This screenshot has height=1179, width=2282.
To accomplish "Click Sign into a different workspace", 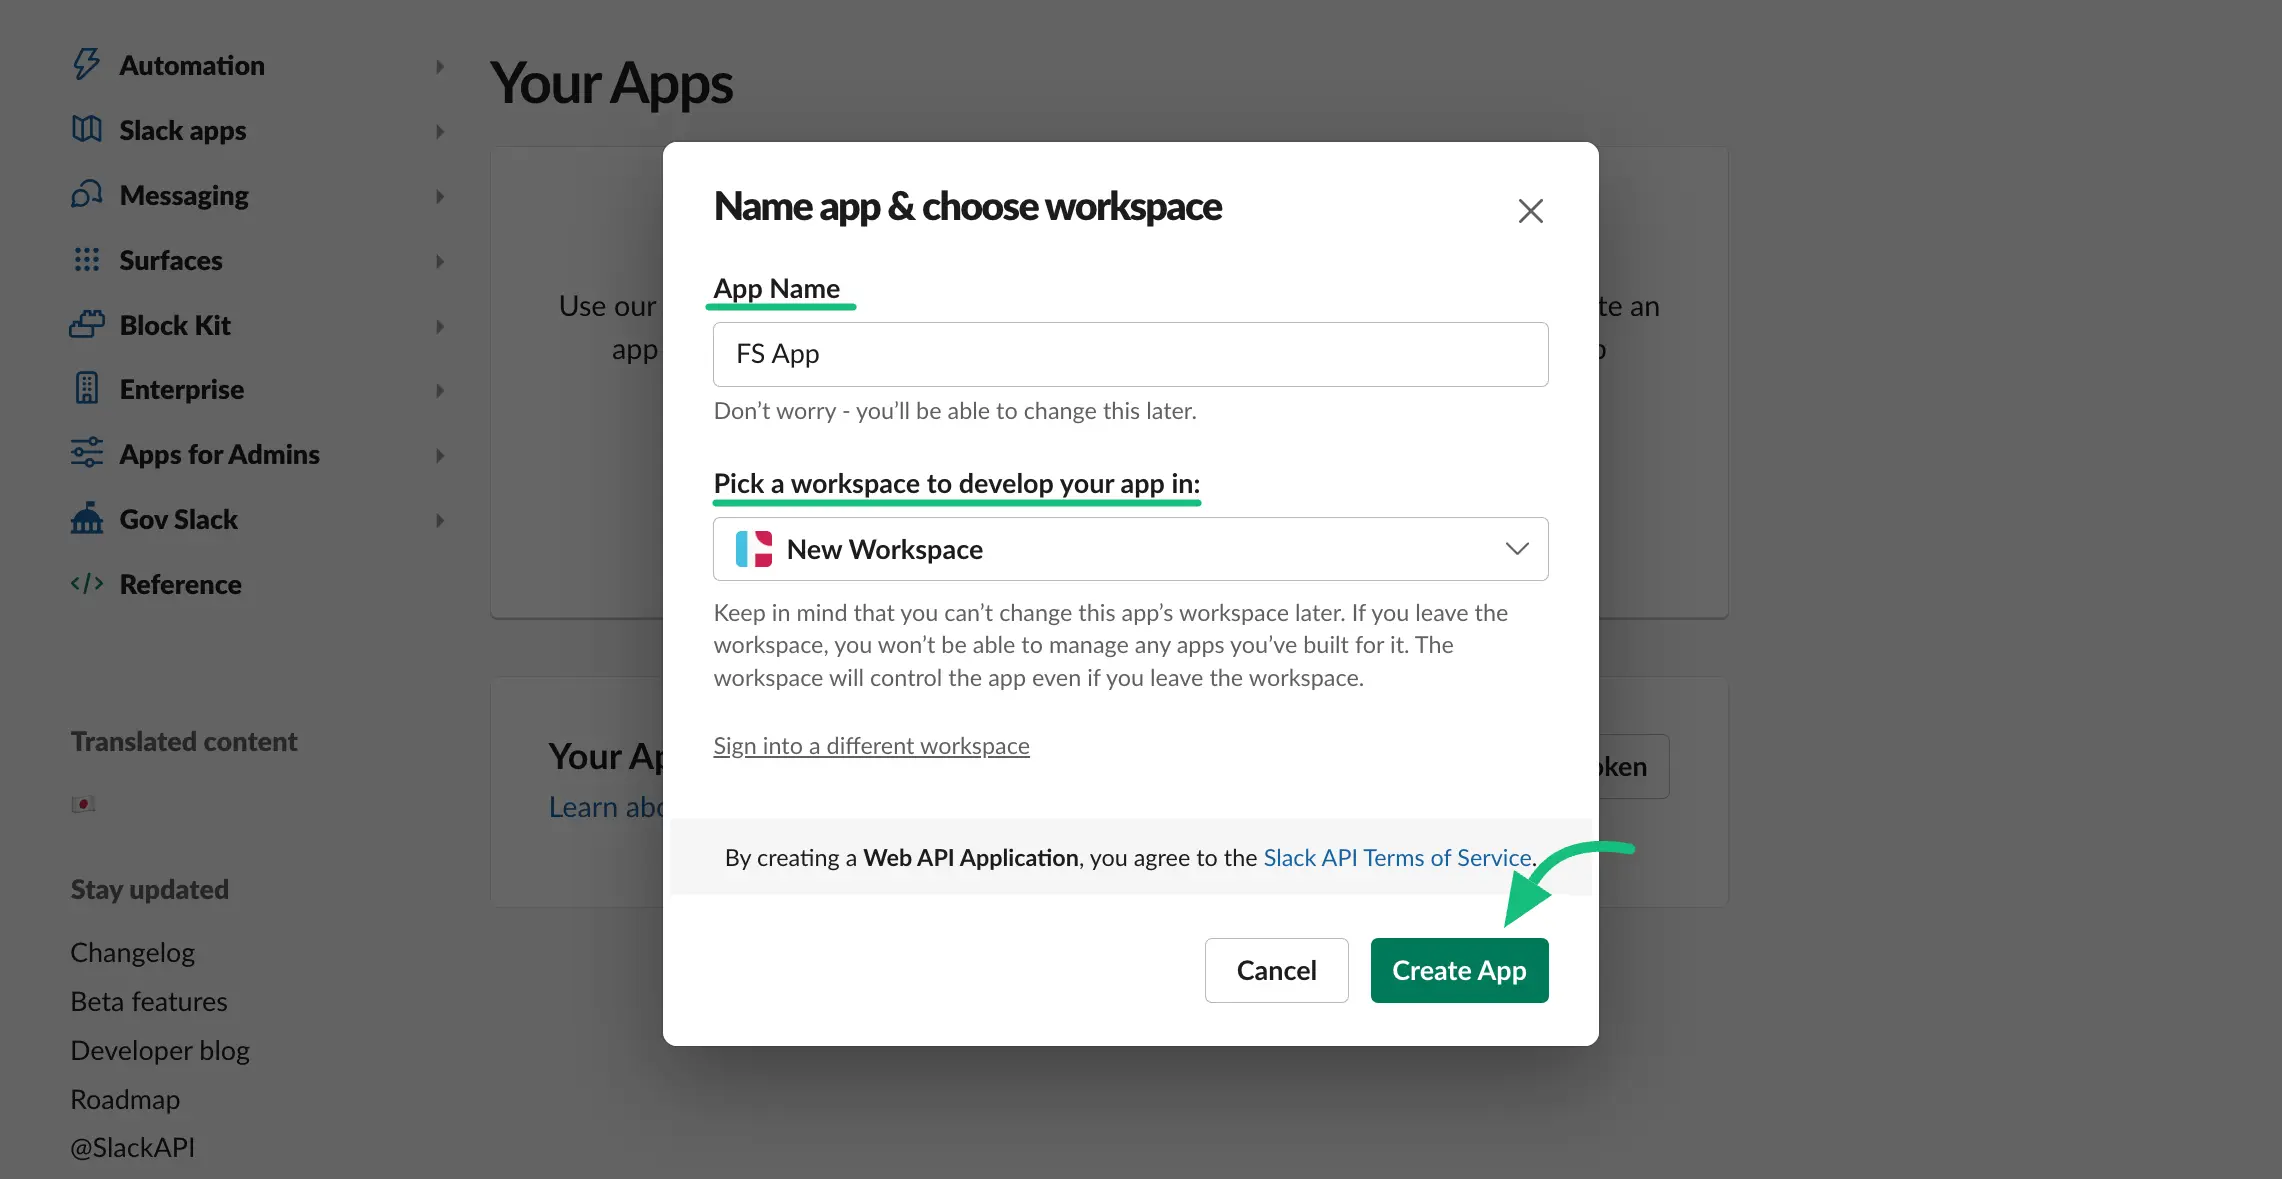I will coord(870,744).
